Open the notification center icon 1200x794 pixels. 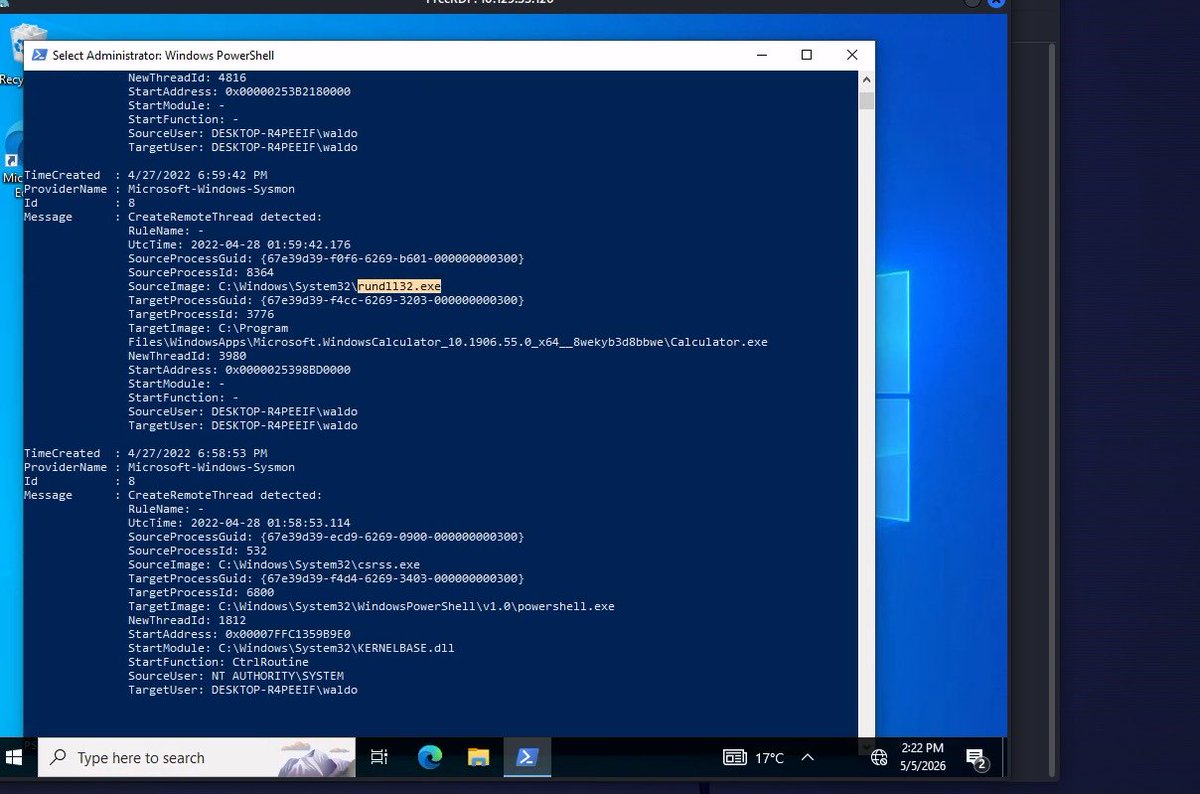(x=978, y=758)
